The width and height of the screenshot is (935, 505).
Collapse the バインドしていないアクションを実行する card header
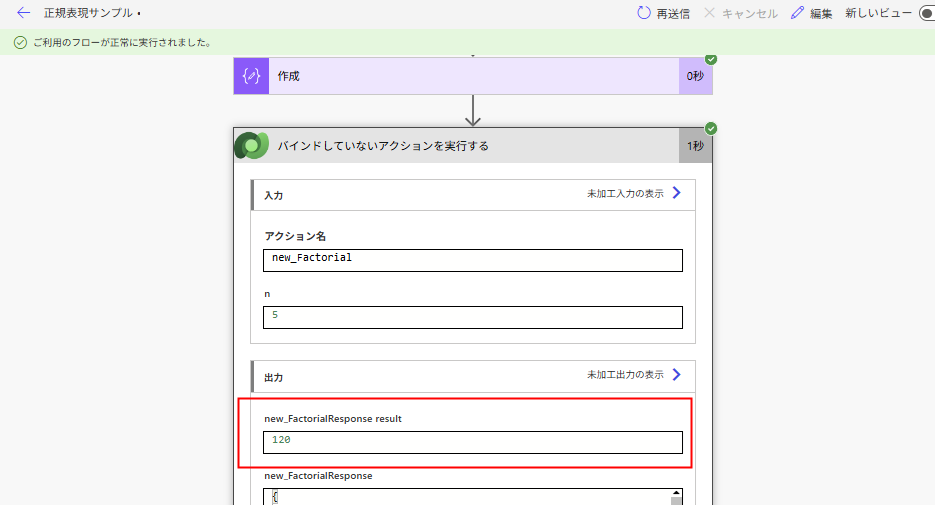pos(470,146)
